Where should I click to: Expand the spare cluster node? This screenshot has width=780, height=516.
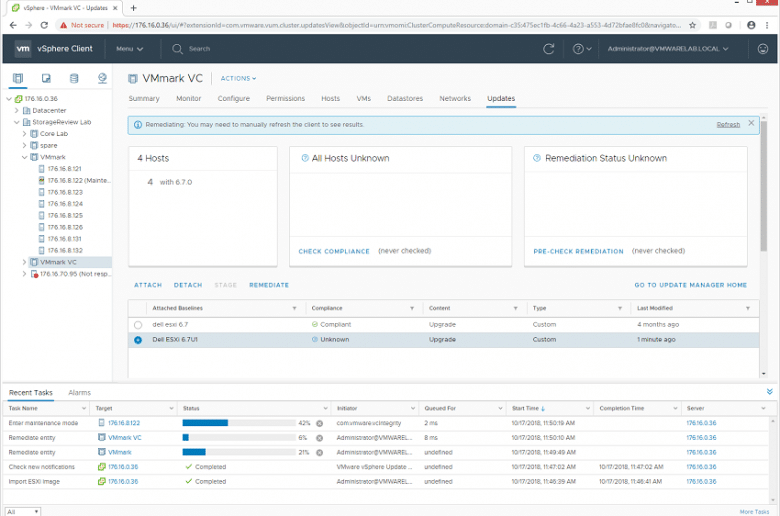point(24,145)
